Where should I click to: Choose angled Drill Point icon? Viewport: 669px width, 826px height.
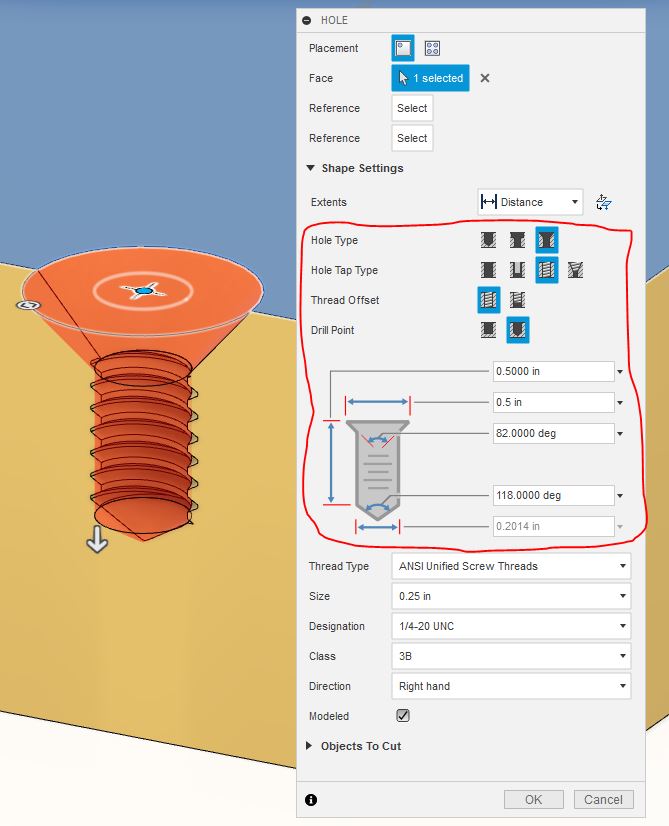[518, 330]
